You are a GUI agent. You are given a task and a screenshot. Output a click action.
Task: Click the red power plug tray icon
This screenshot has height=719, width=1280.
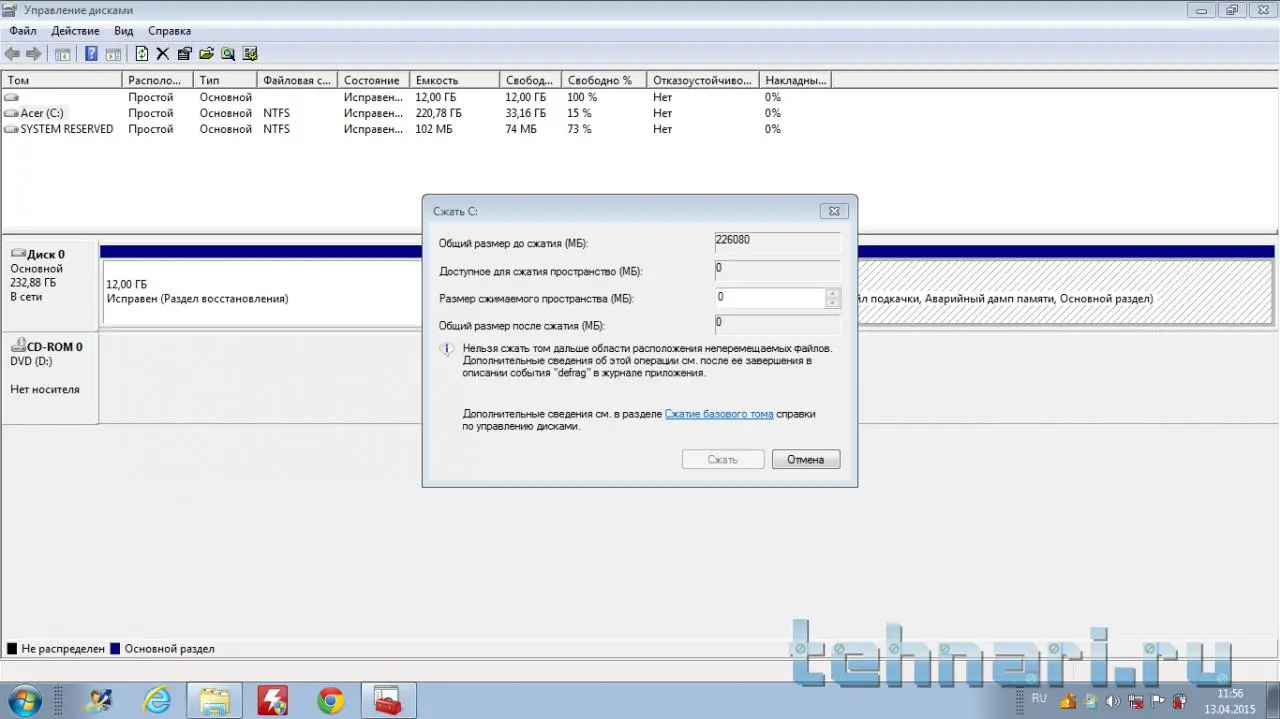(1179, 701)
